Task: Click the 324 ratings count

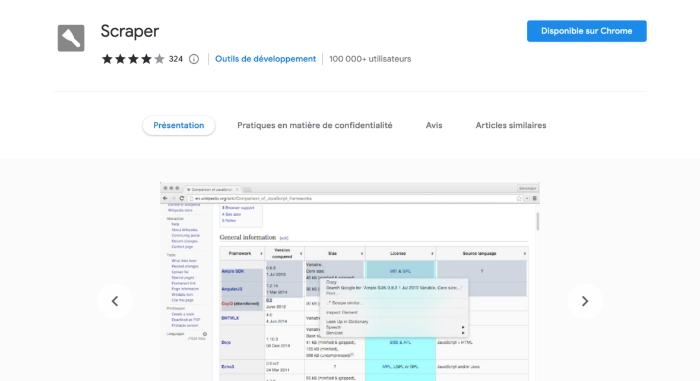Action: pyautogui.click(x=175, y=59)
